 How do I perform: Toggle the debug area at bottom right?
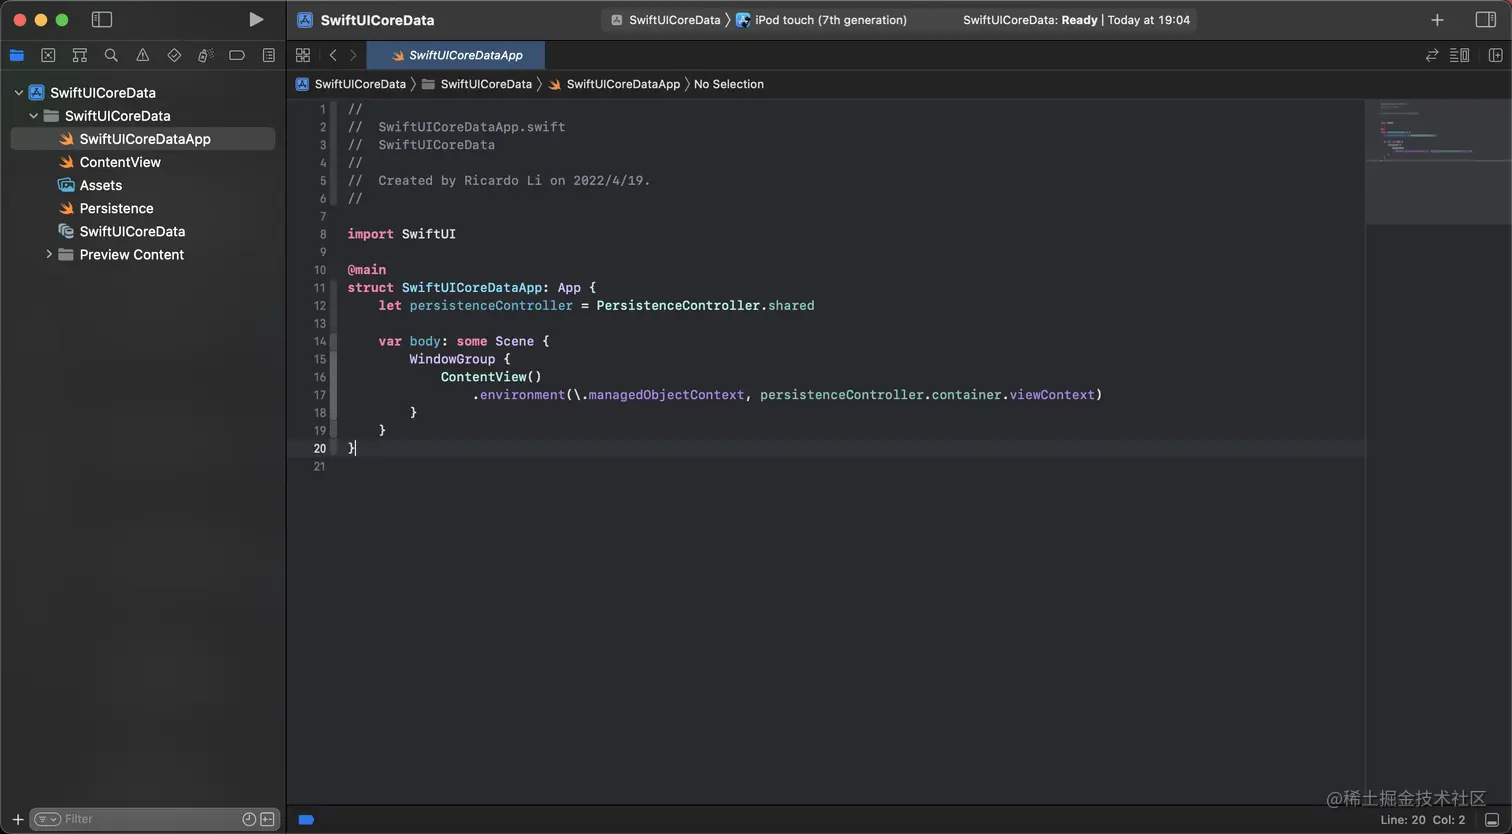point(1491,820)
